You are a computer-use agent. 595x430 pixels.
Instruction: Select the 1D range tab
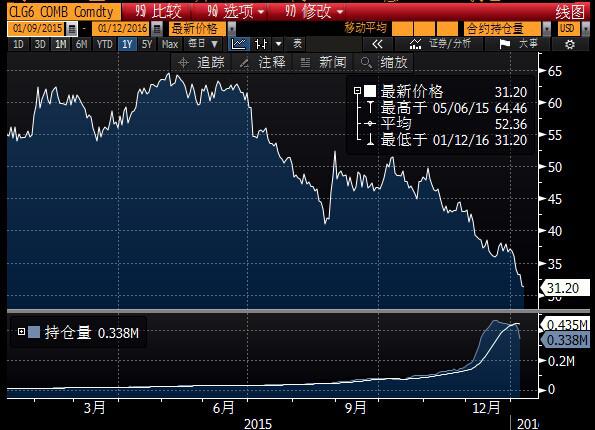(x=18, y=44)
